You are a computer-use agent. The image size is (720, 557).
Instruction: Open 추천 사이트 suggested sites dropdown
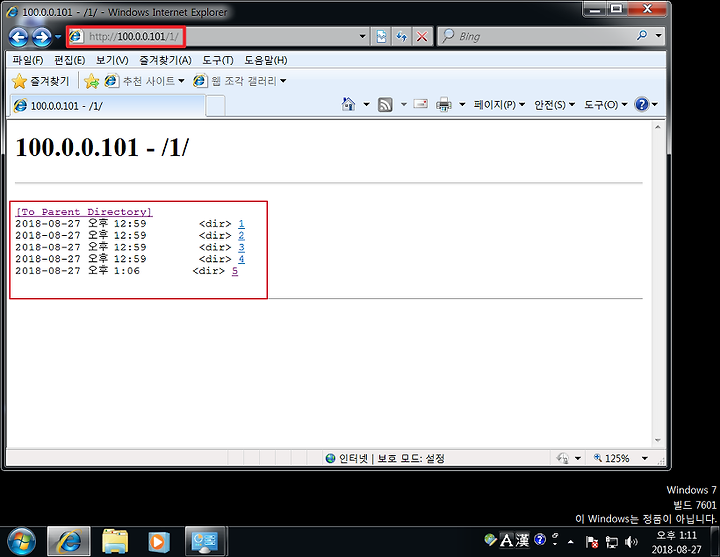144,81
